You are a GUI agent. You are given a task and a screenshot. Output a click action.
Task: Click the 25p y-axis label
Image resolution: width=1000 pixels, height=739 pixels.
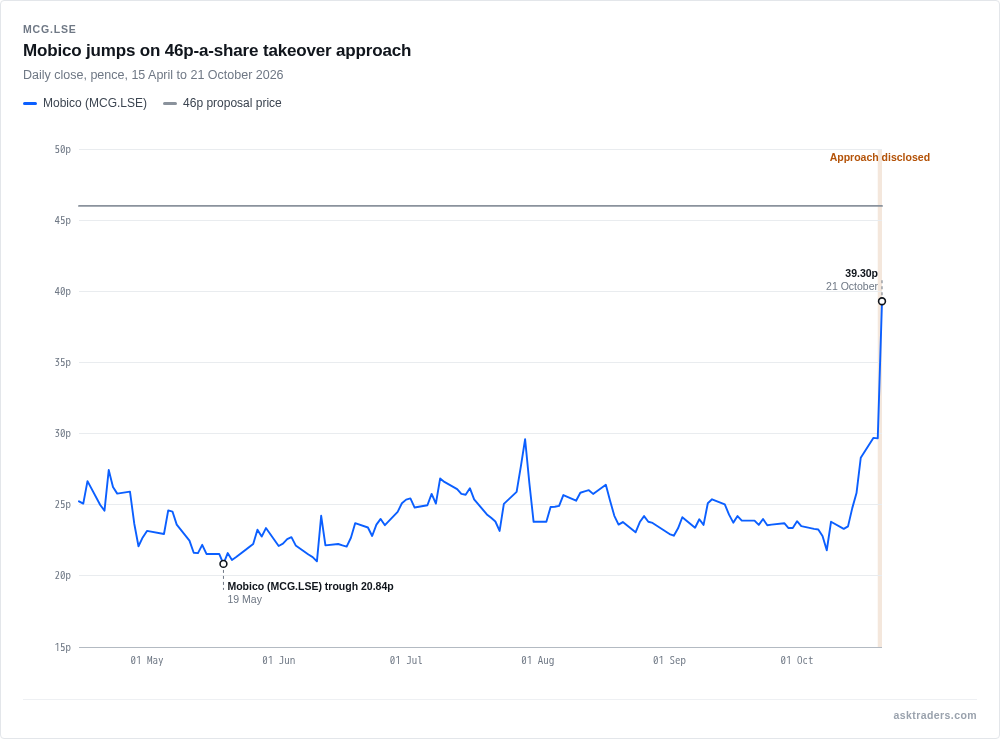coord(62,504)
